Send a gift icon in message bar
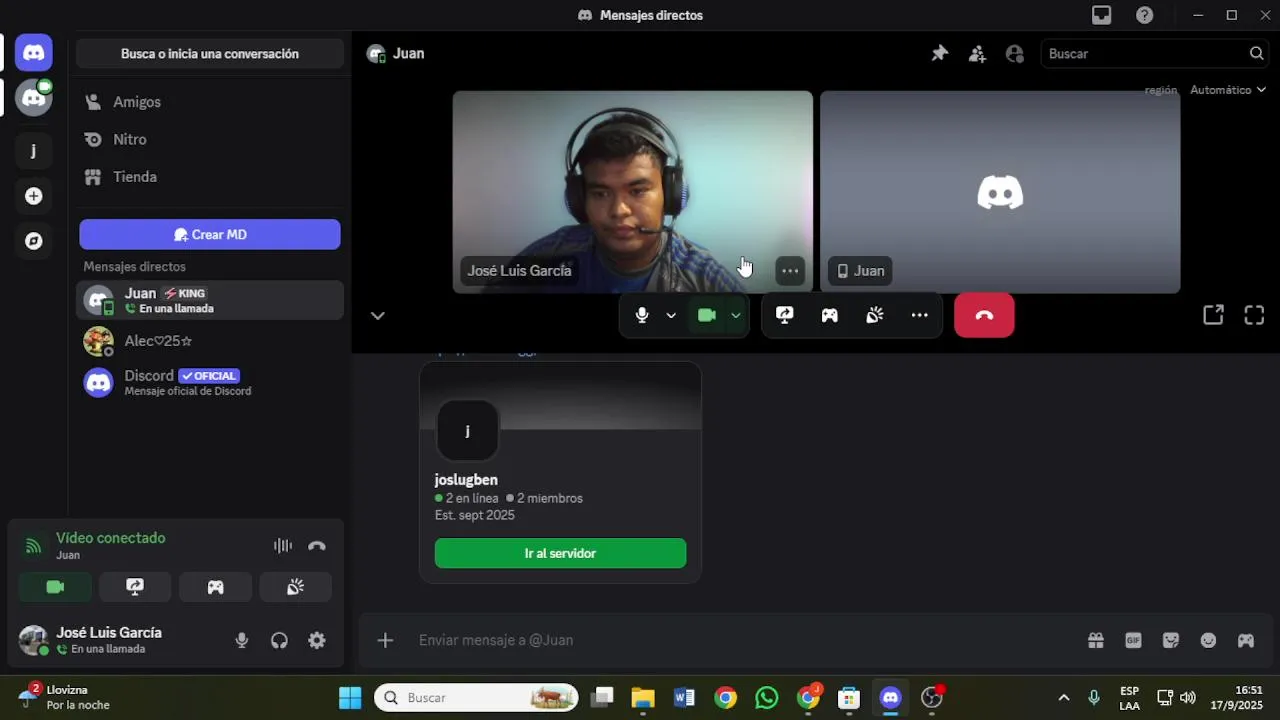Image resolution: width=1280 pixels, height=720 pixels. 1096,640
